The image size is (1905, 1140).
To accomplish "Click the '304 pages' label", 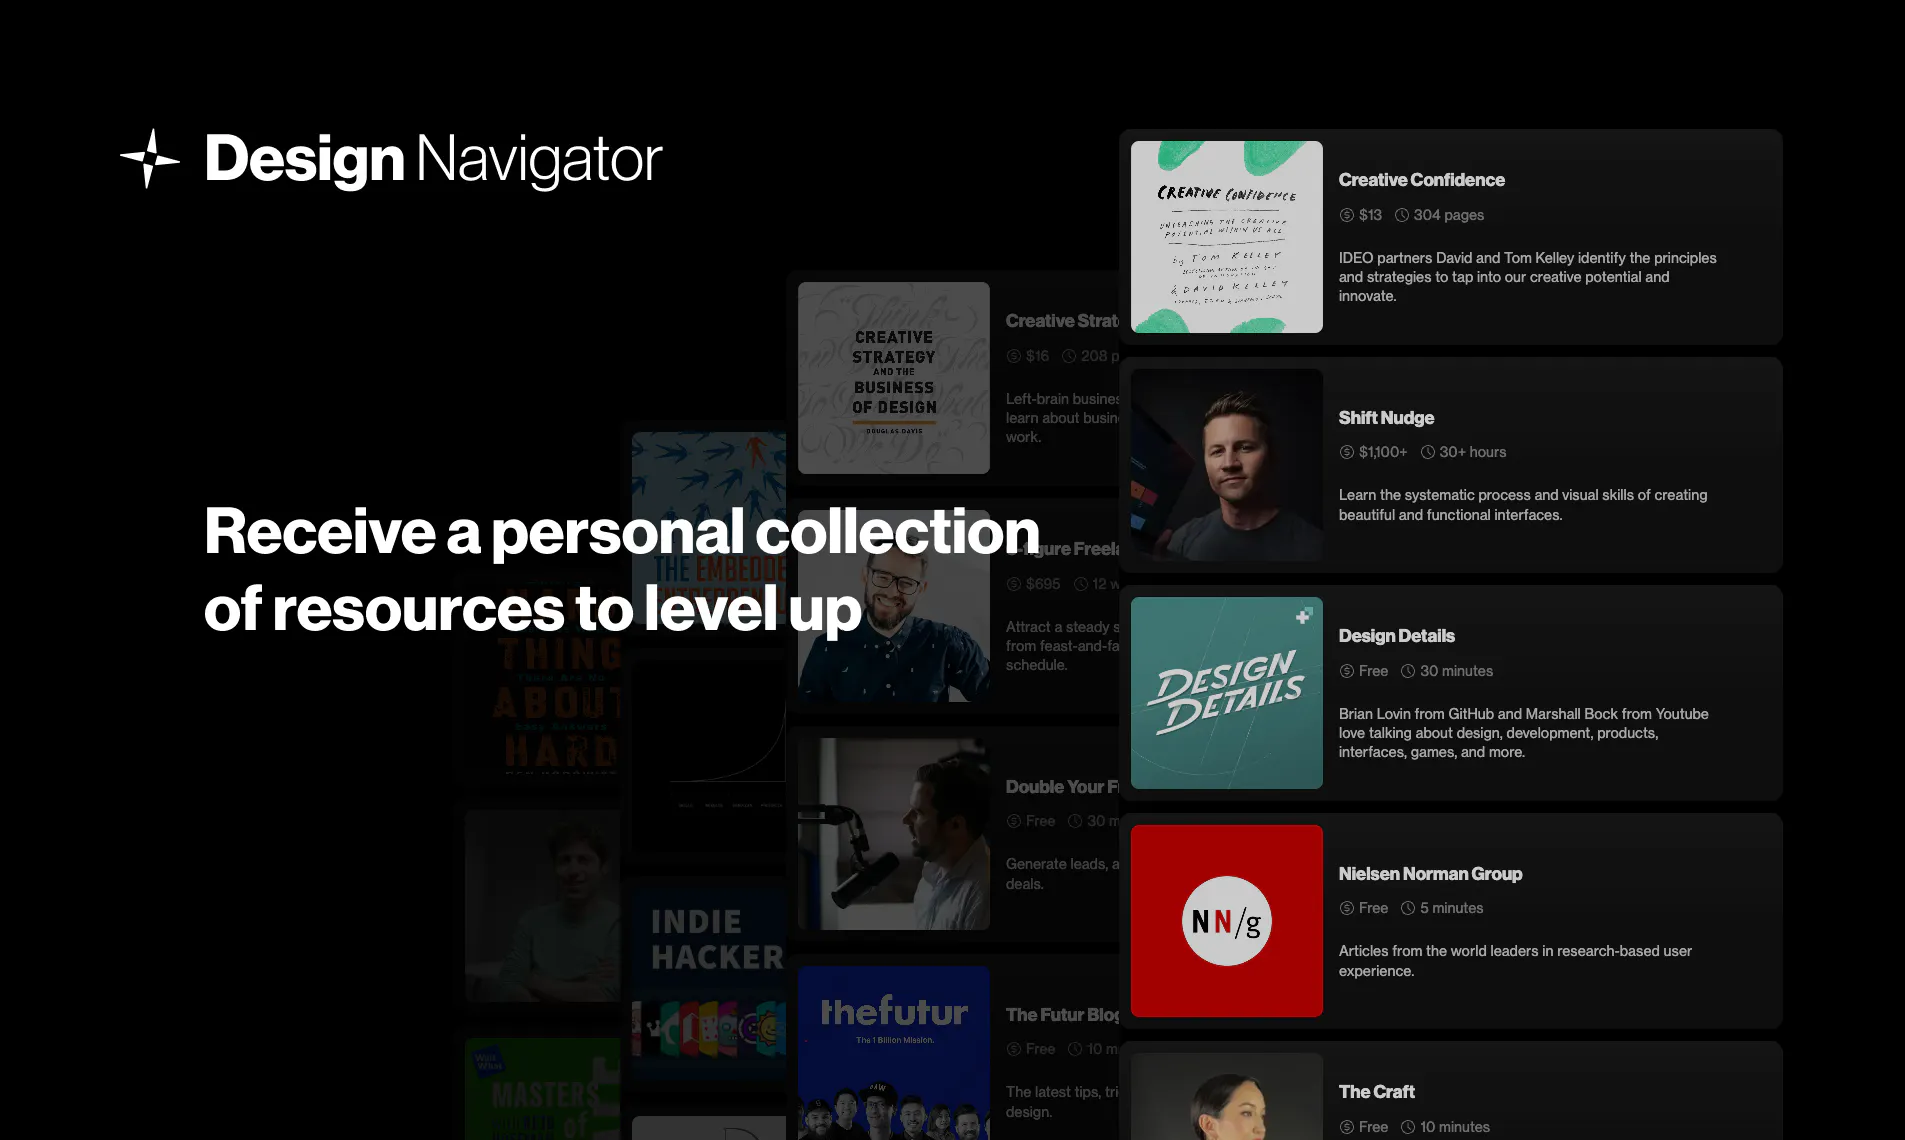I will click(x=1448, y=215).
